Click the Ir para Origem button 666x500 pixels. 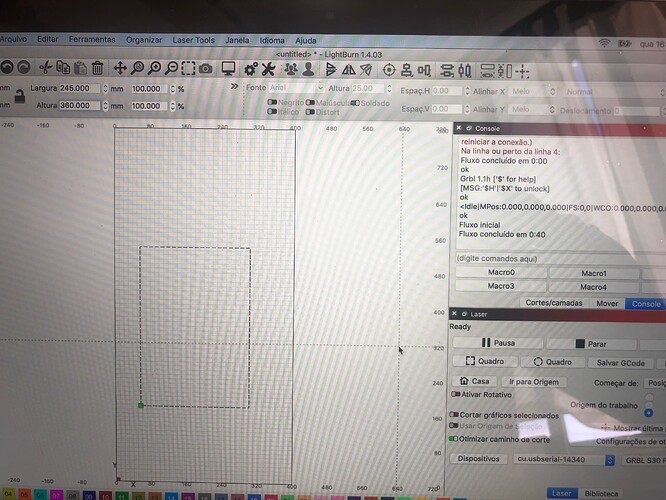point(533,381)
